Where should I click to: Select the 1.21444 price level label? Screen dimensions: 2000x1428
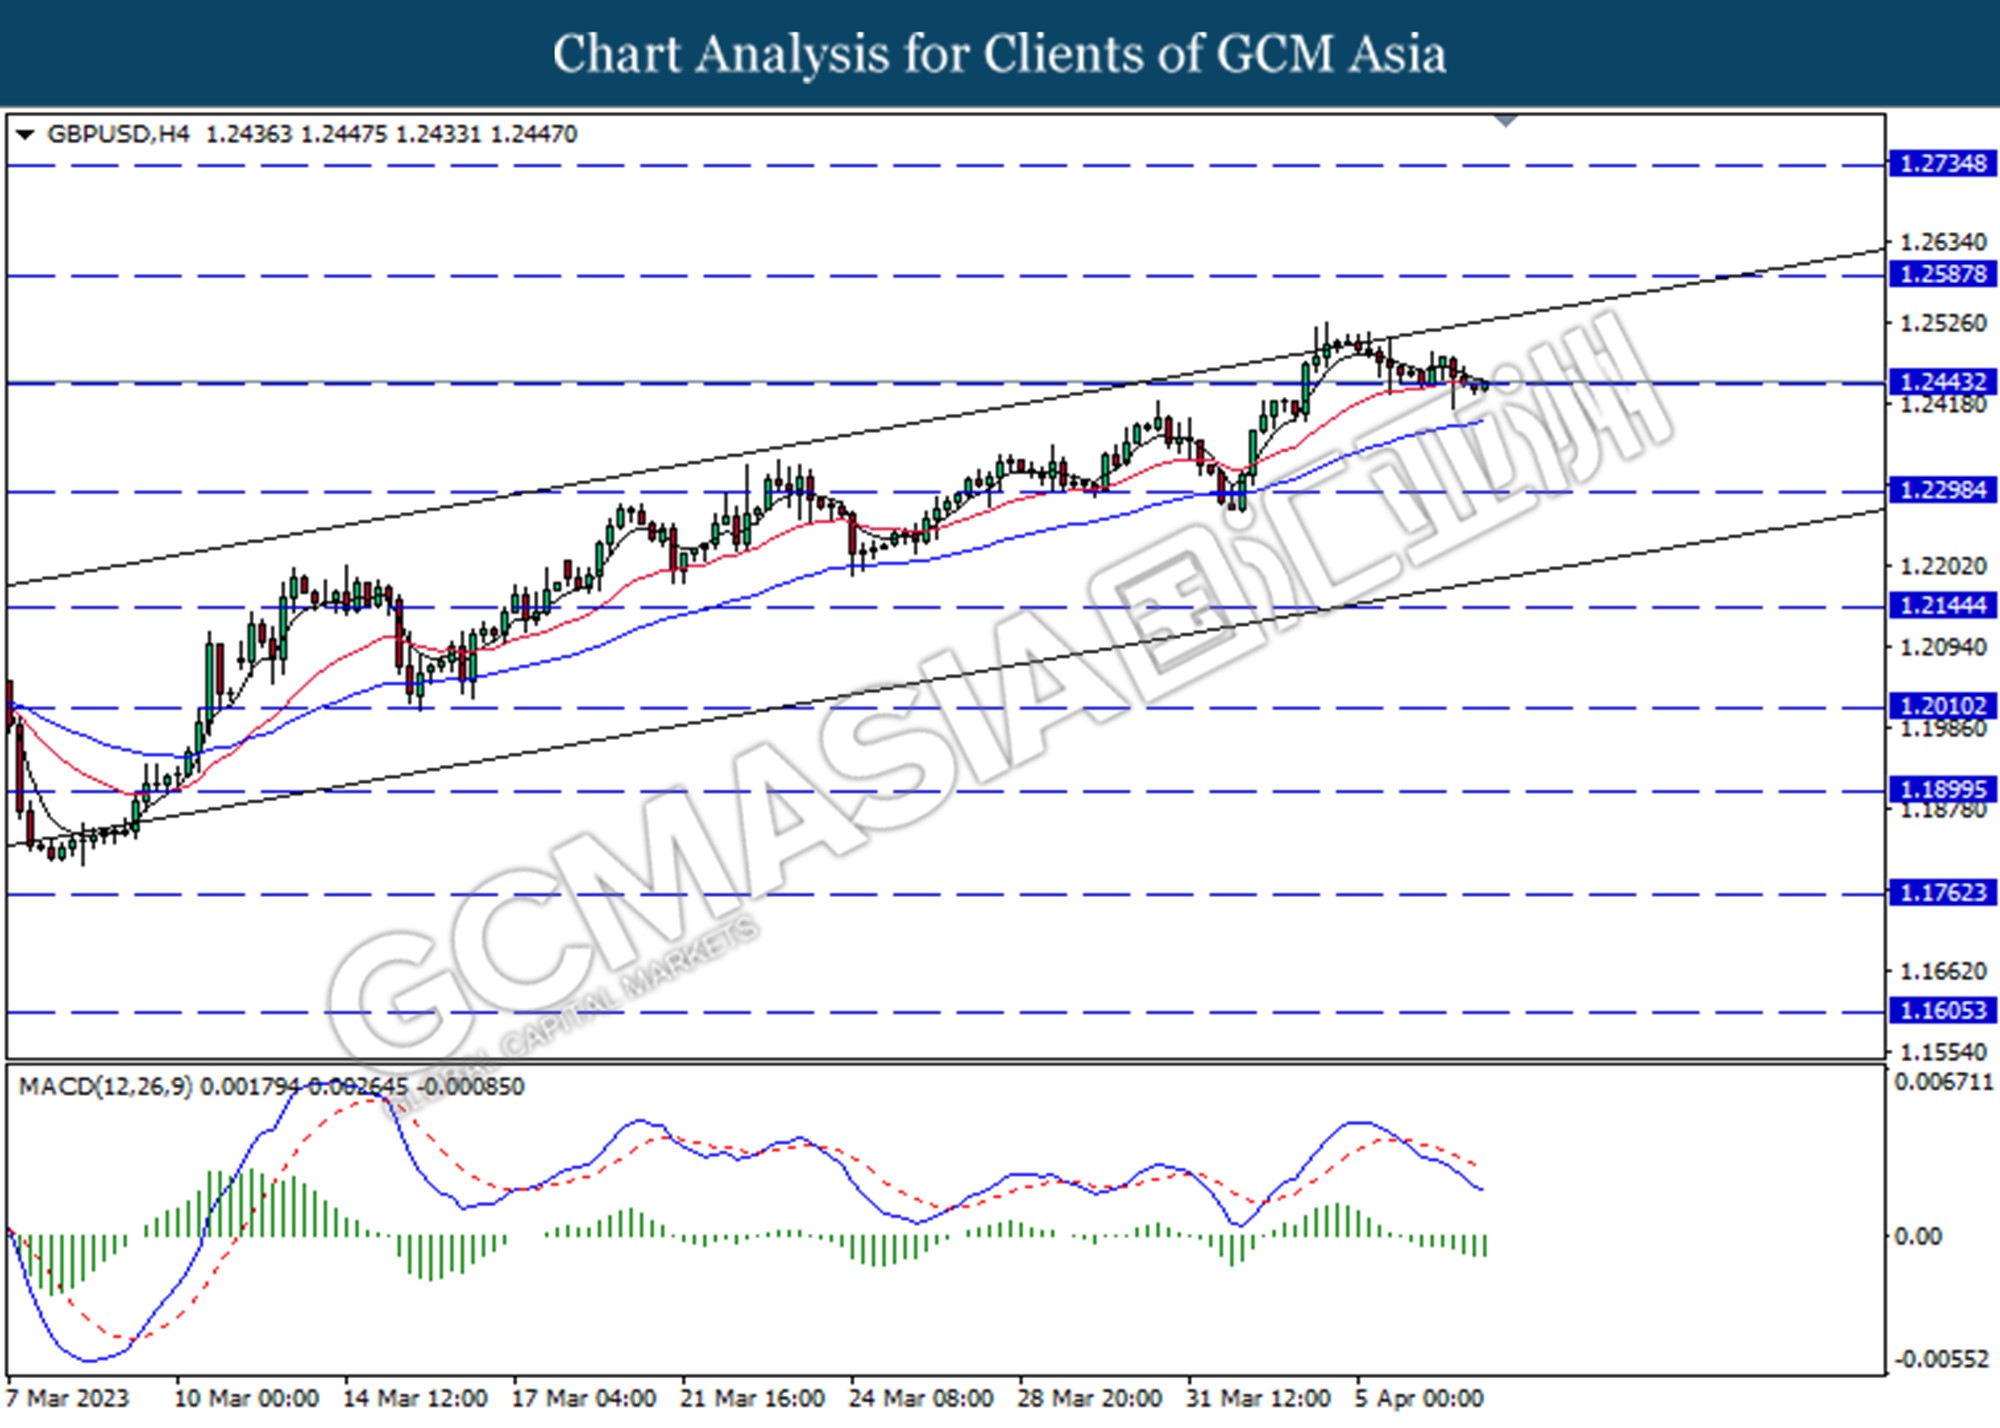coord(1942,605)
